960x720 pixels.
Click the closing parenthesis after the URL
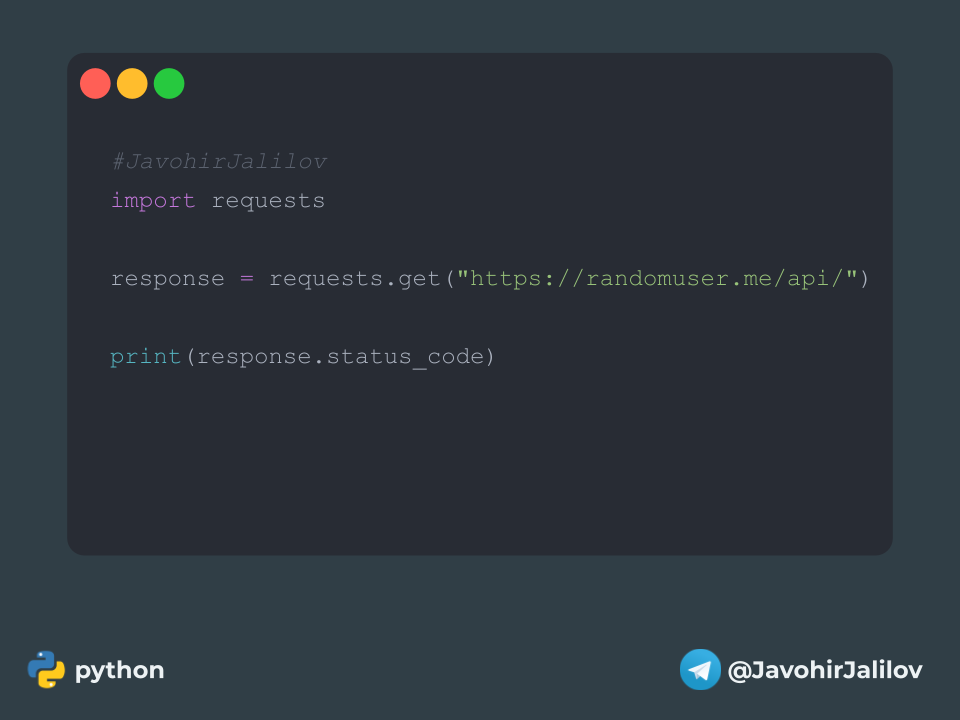[x=864, y=278]
